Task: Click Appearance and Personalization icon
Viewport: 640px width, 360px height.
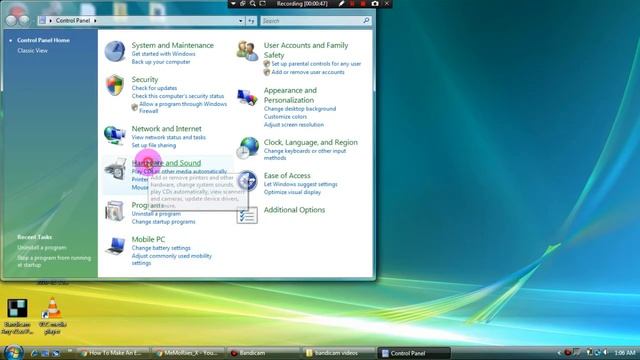Action: click(x=247, y=97)
